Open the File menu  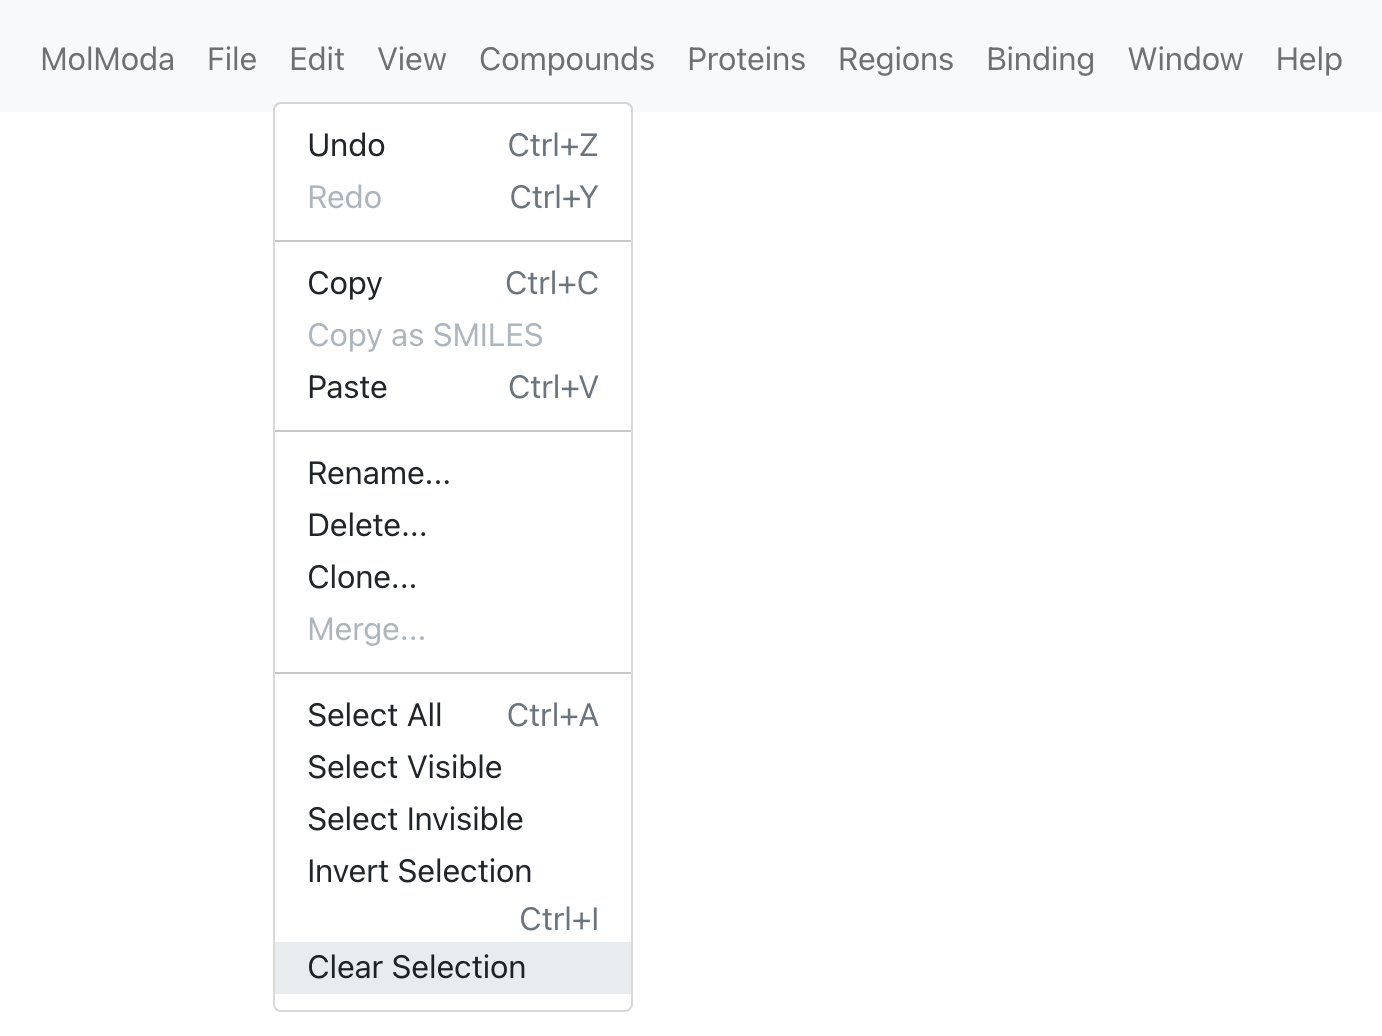pyautogui.click(x=232, y=59)
